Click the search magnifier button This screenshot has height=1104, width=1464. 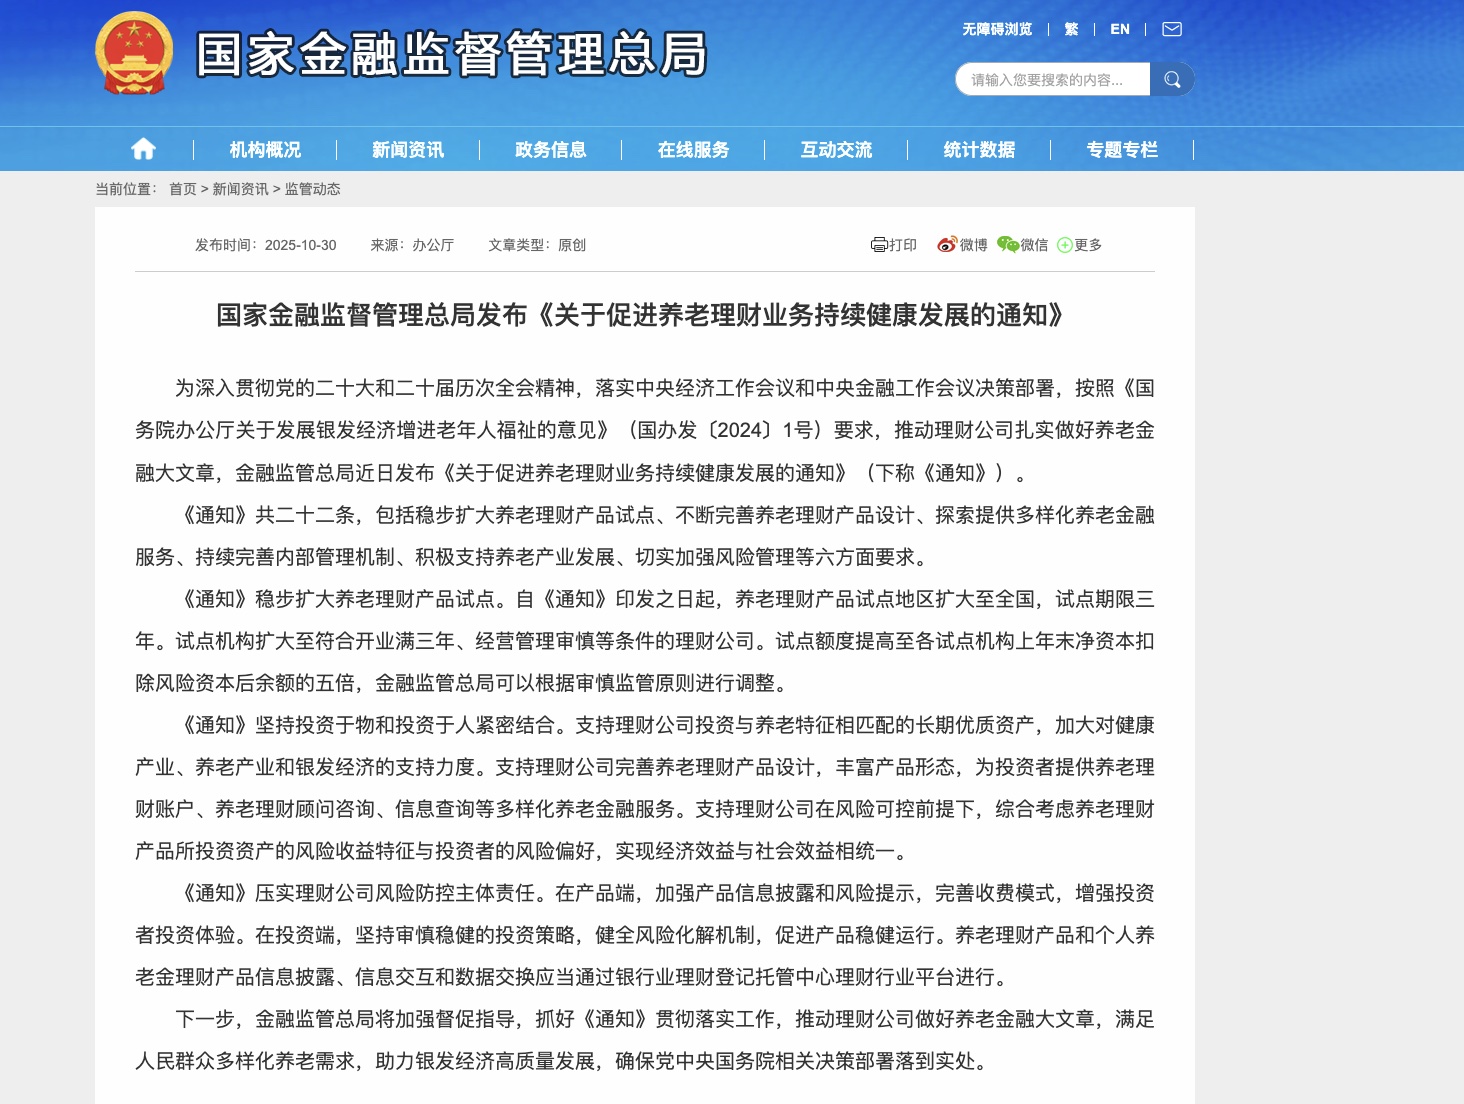coord(1172,79)
